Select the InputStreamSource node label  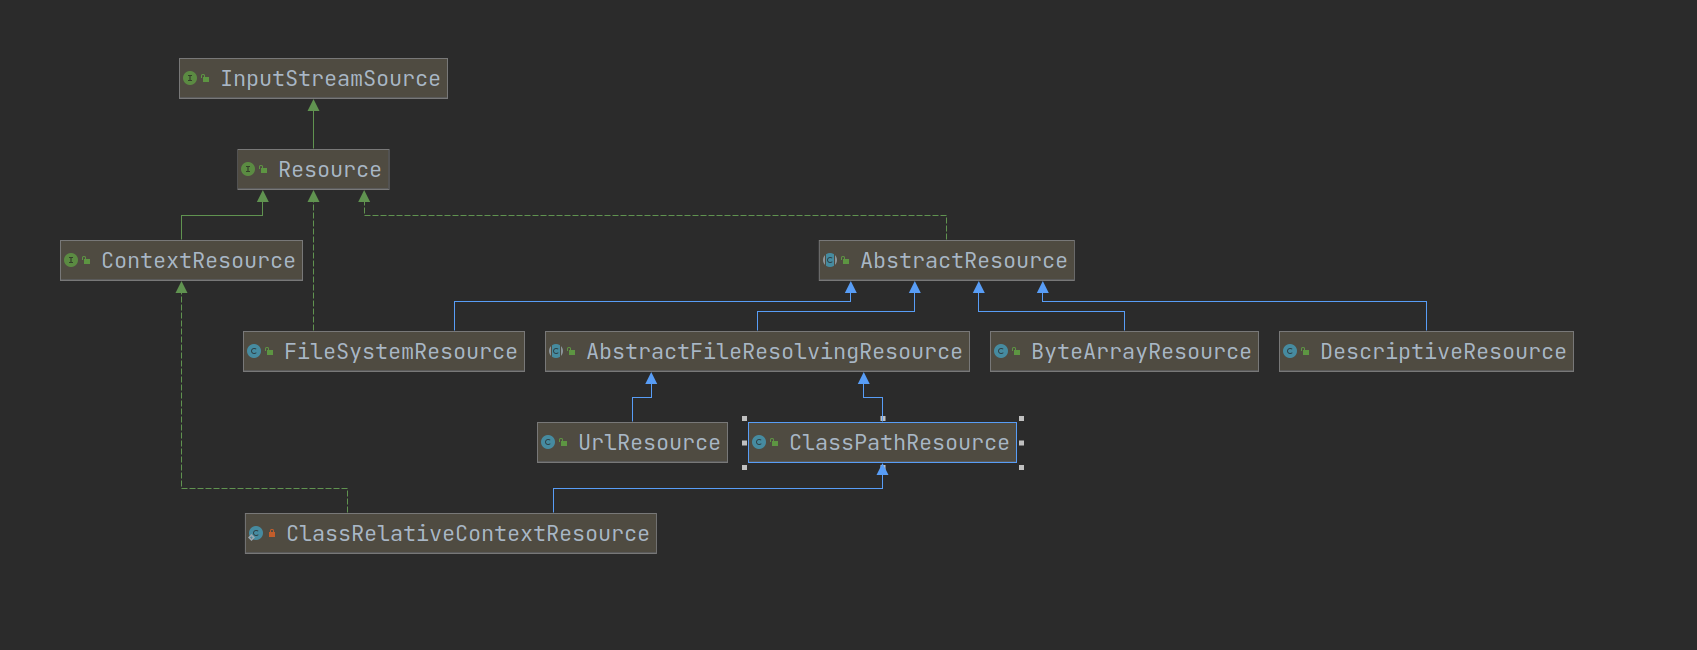pyautogui.click(x=330, y=79)
